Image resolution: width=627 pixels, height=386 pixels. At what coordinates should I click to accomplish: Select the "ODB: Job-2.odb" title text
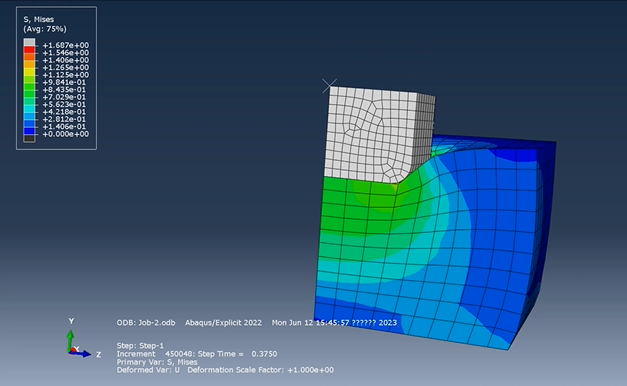click(146, 323)
